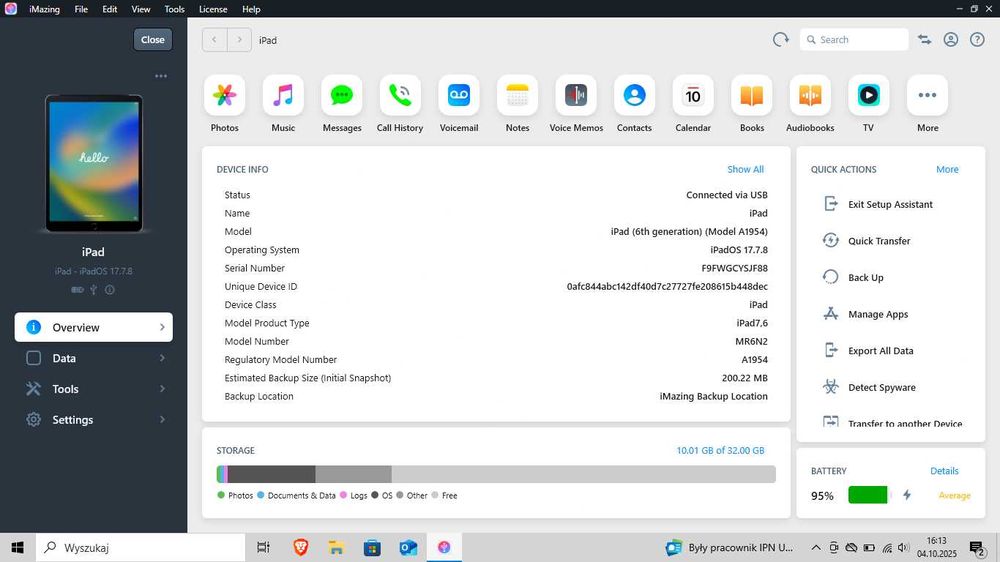Click the refresh icon in toolbar
Viewport: 1000px width, 562px height.
pyautogui.click(x=781, y=40)
